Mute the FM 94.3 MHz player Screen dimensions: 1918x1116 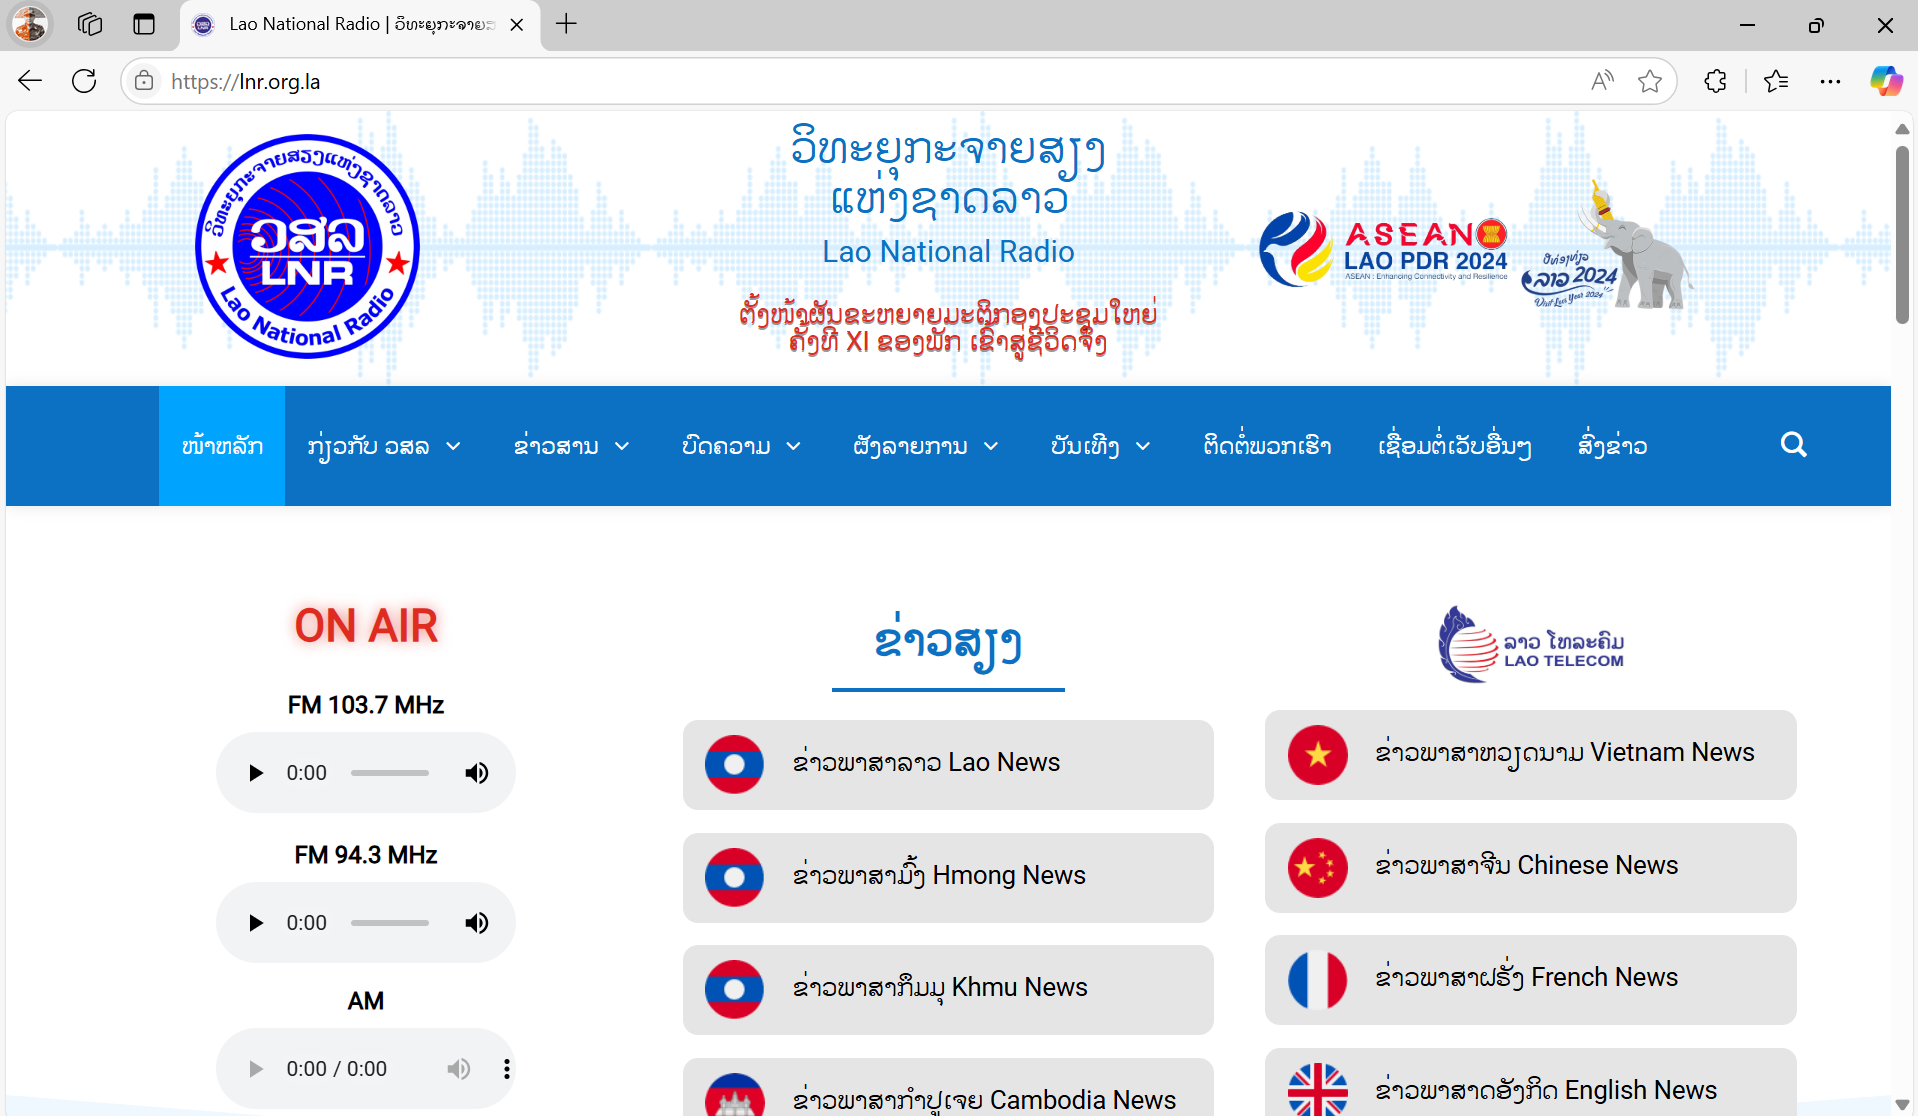coord(477,923)
